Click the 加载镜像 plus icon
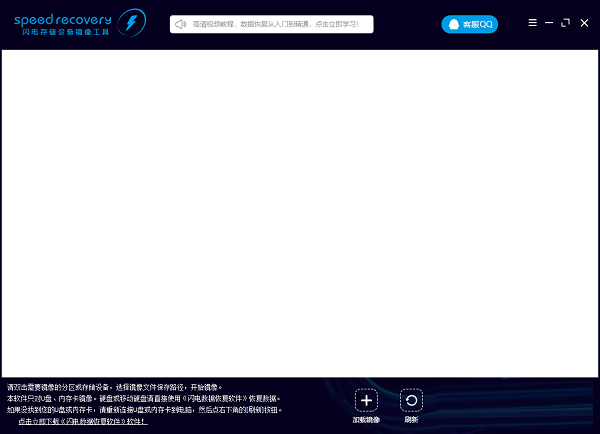The width and height of the screenshot is (600, 434). pos(366,400)
